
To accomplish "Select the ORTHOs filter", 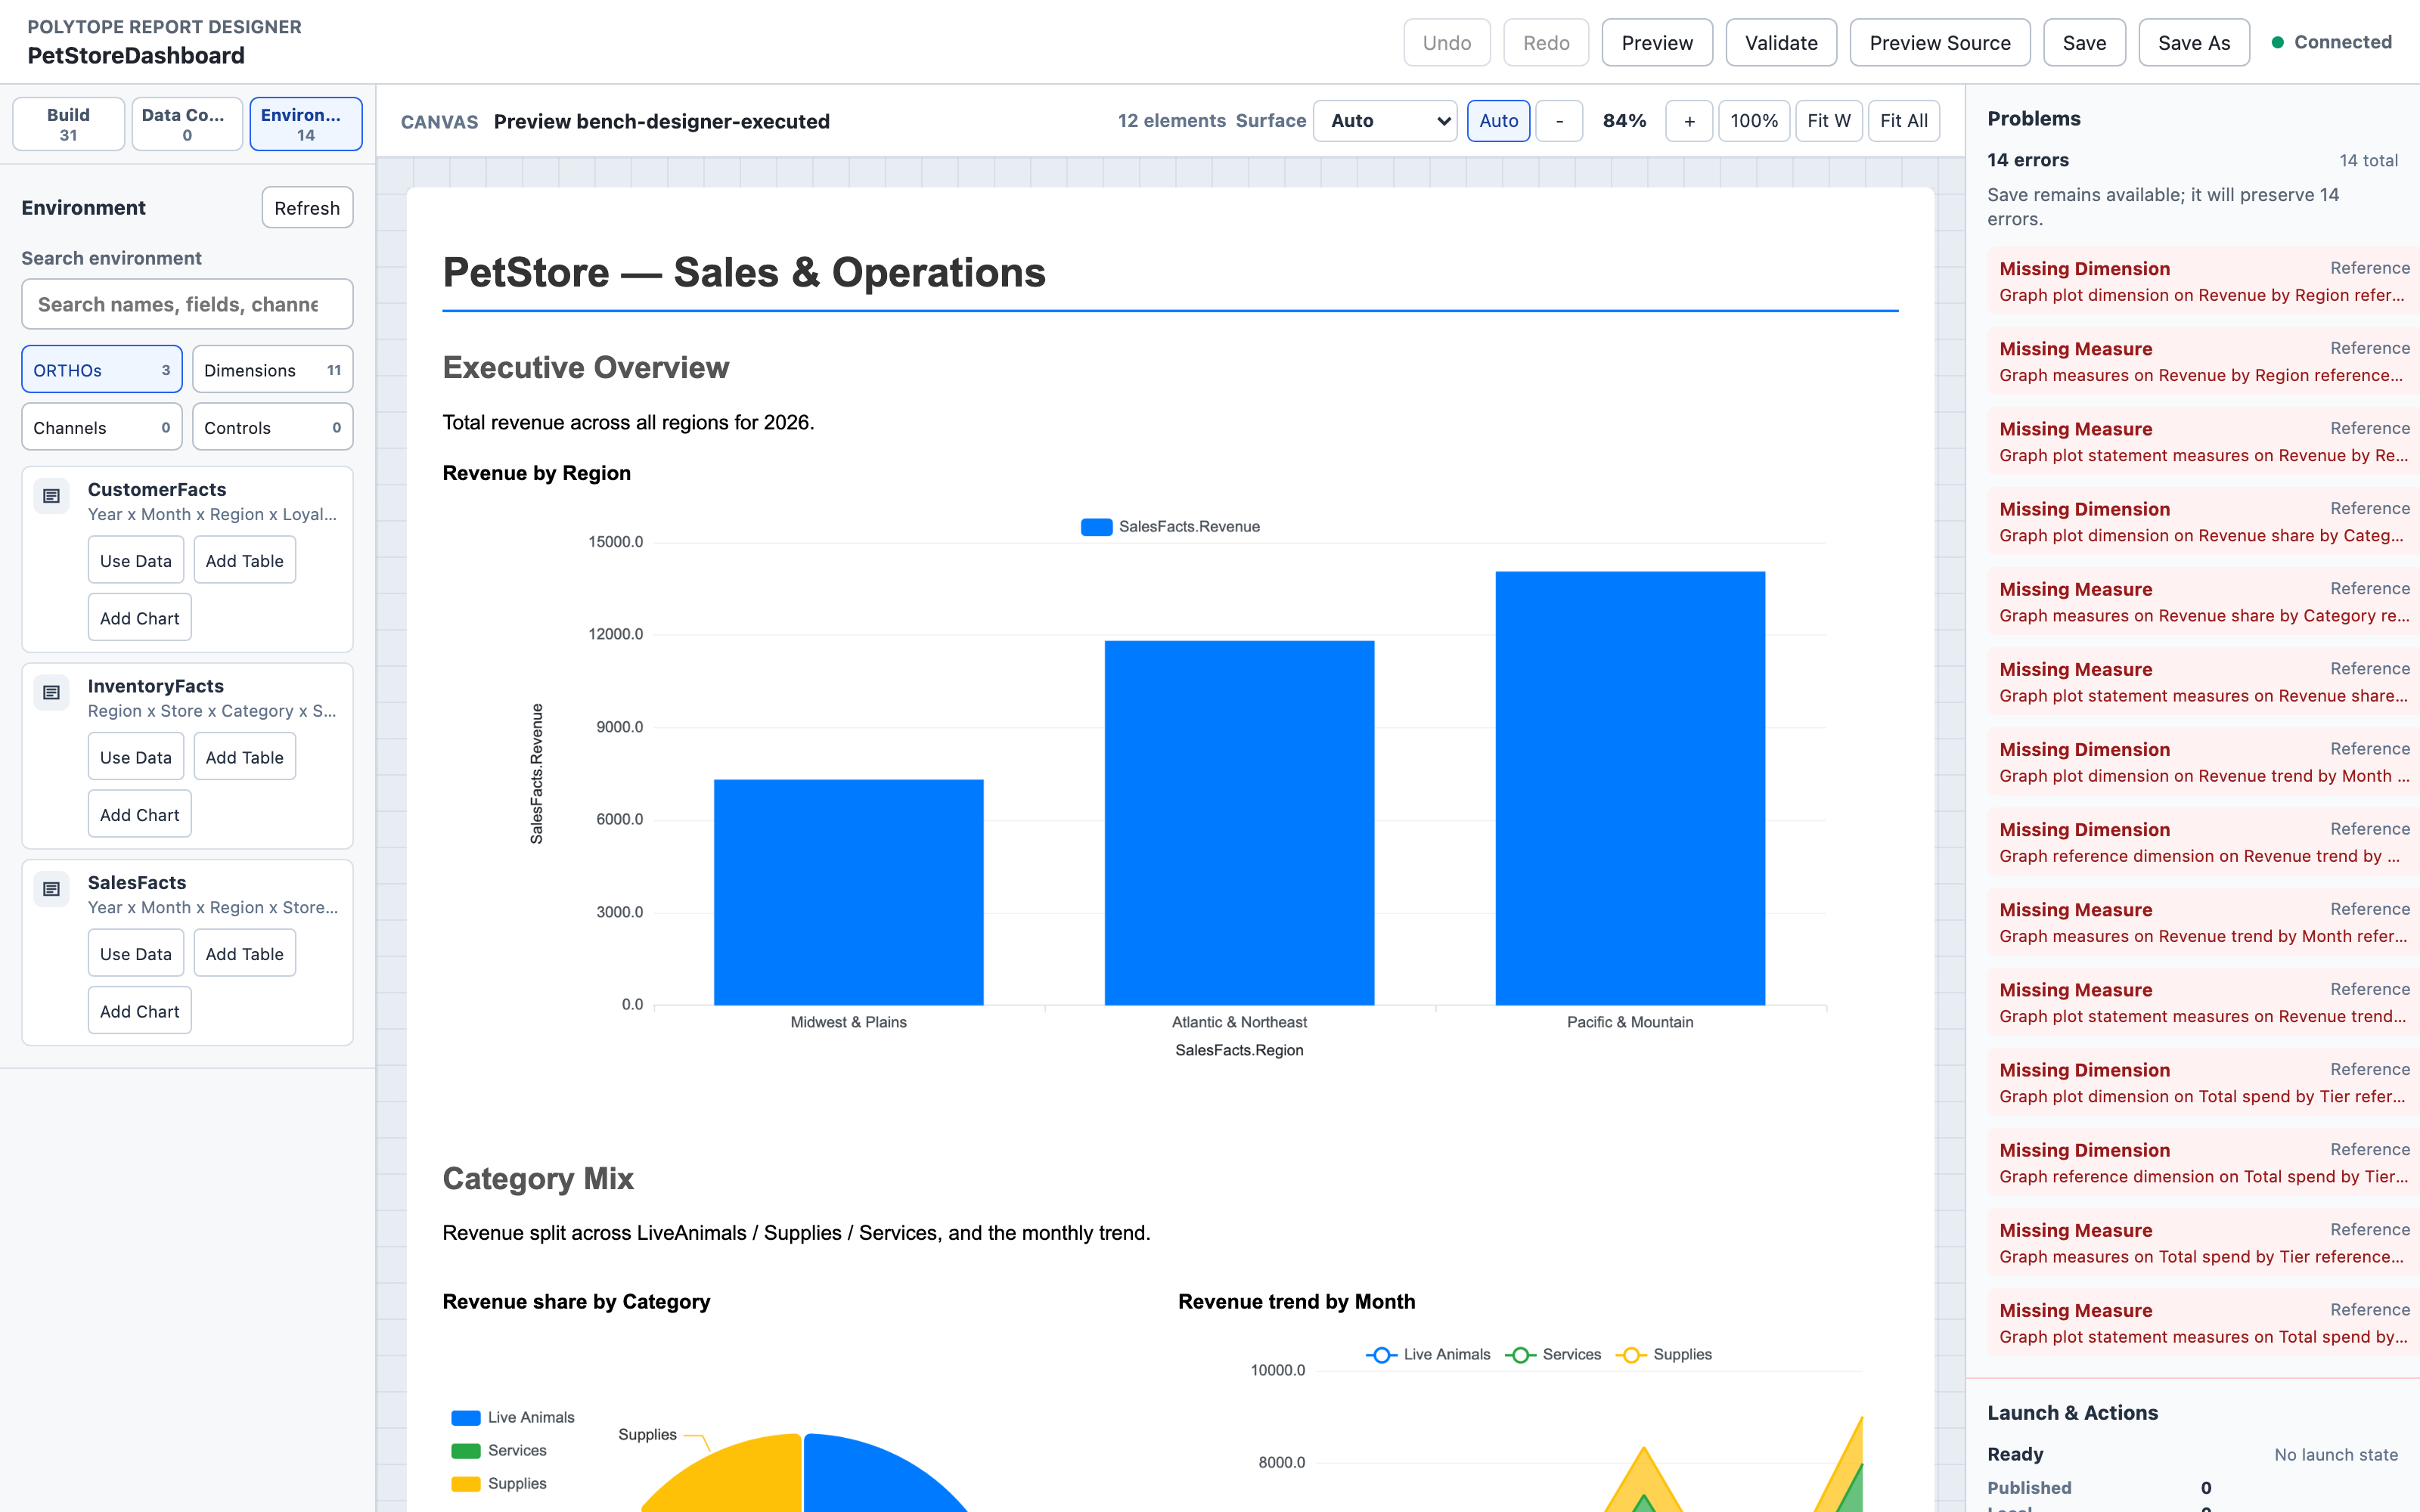I will [x=102, y=370].
